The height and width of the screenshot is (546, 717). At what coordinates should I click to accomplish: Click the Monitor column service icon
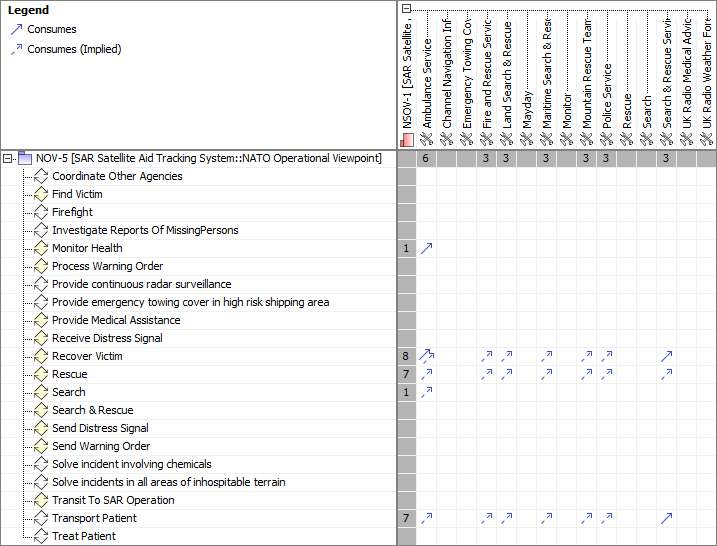[x=566, y=139]
